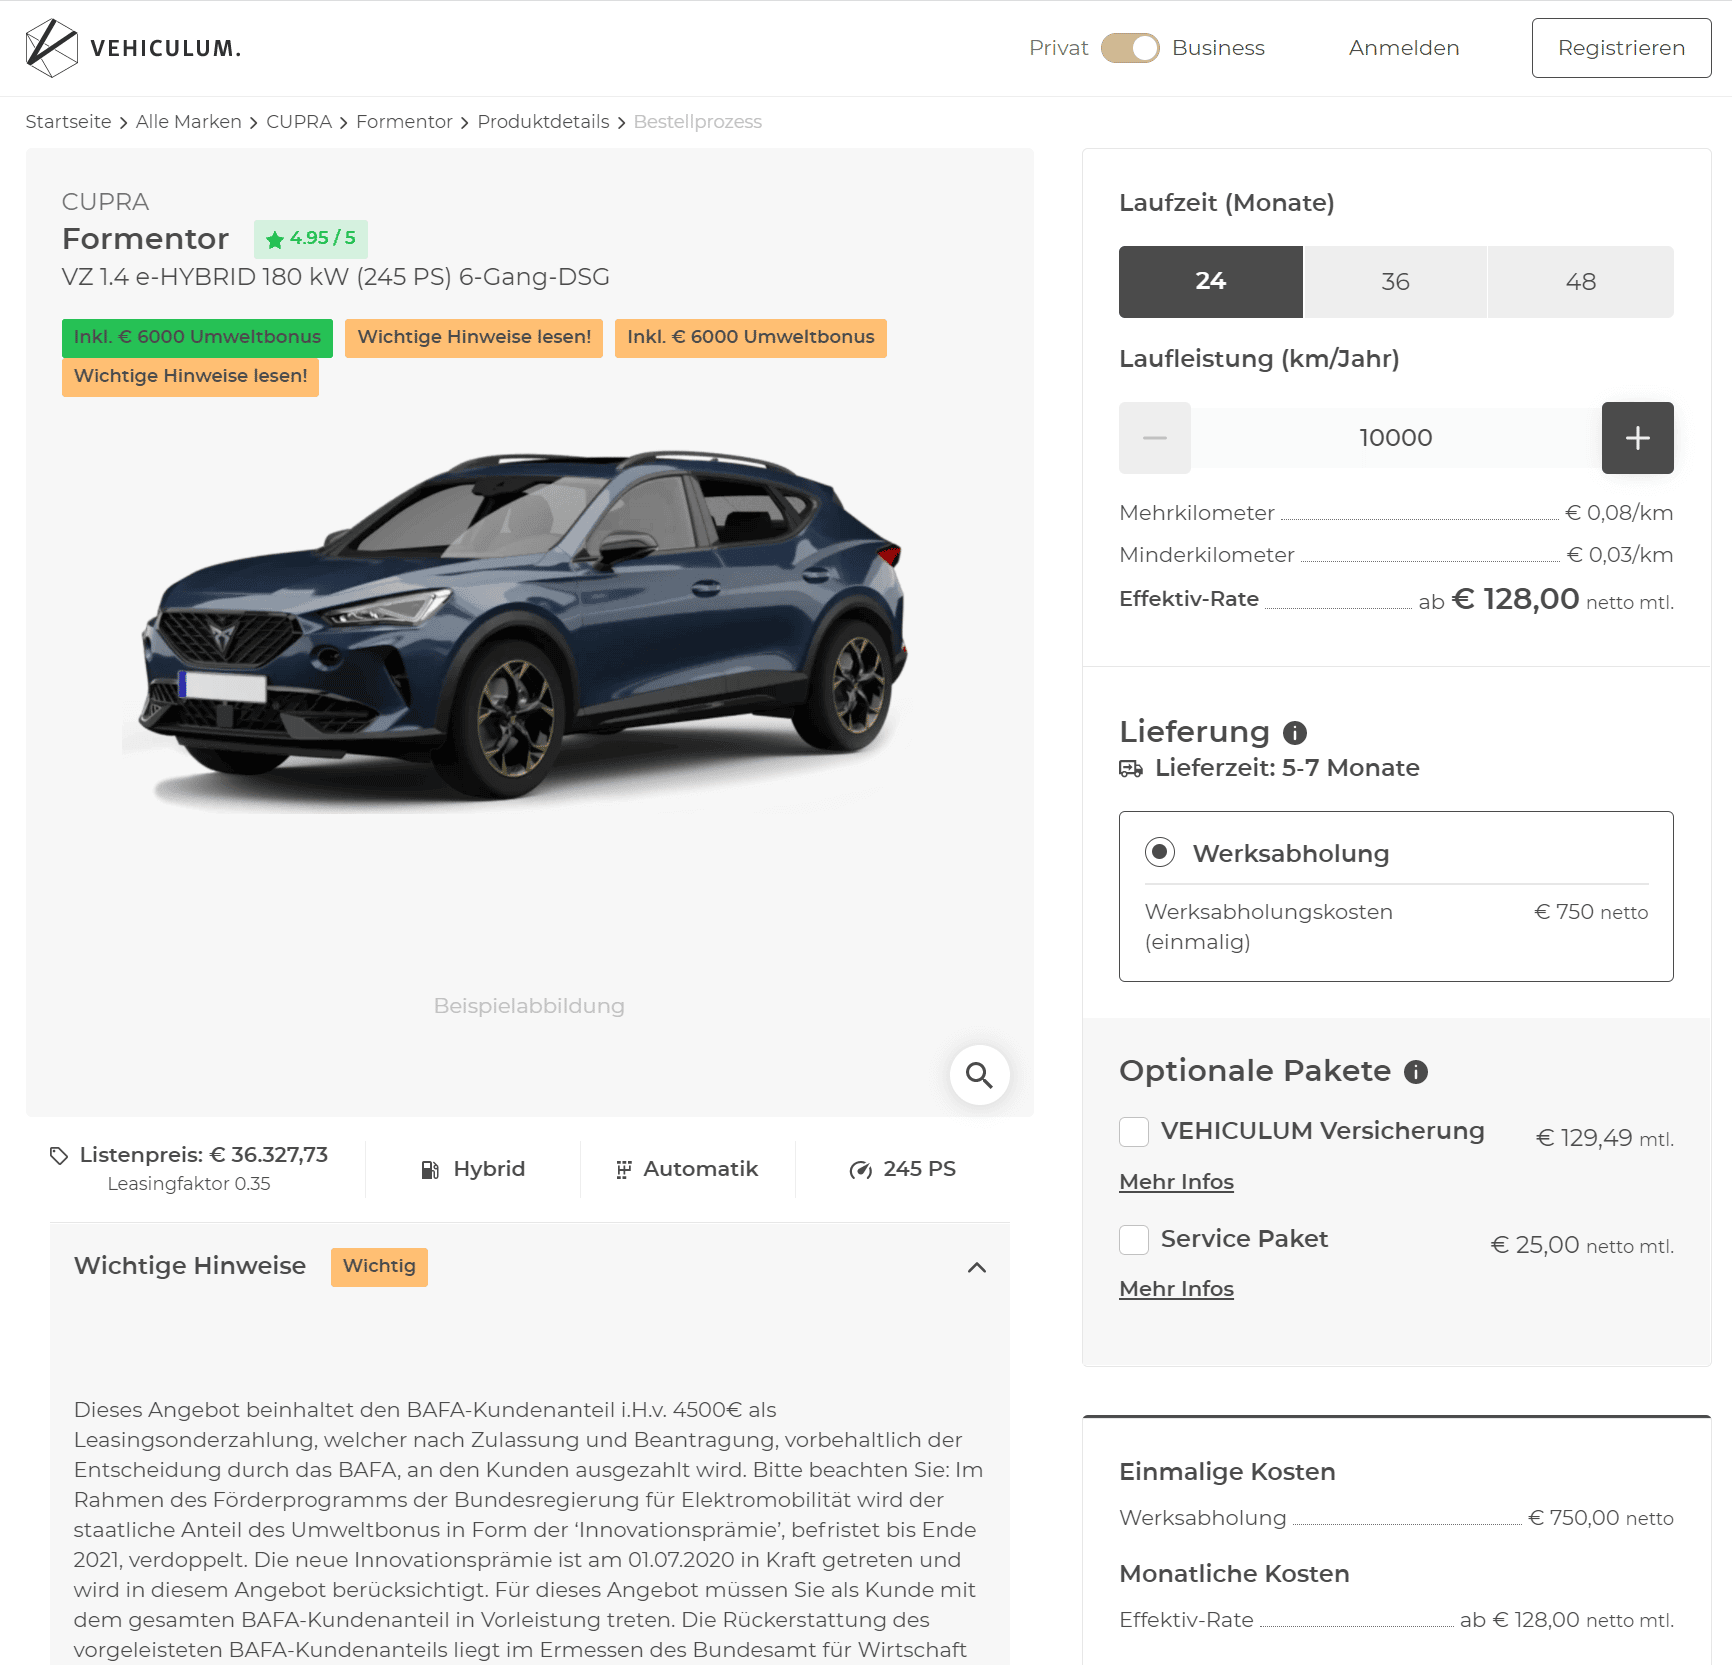1732x1665 pixels.
Task: Click the info icon next to Optionale Pakete
Action: (1416, 1072)
